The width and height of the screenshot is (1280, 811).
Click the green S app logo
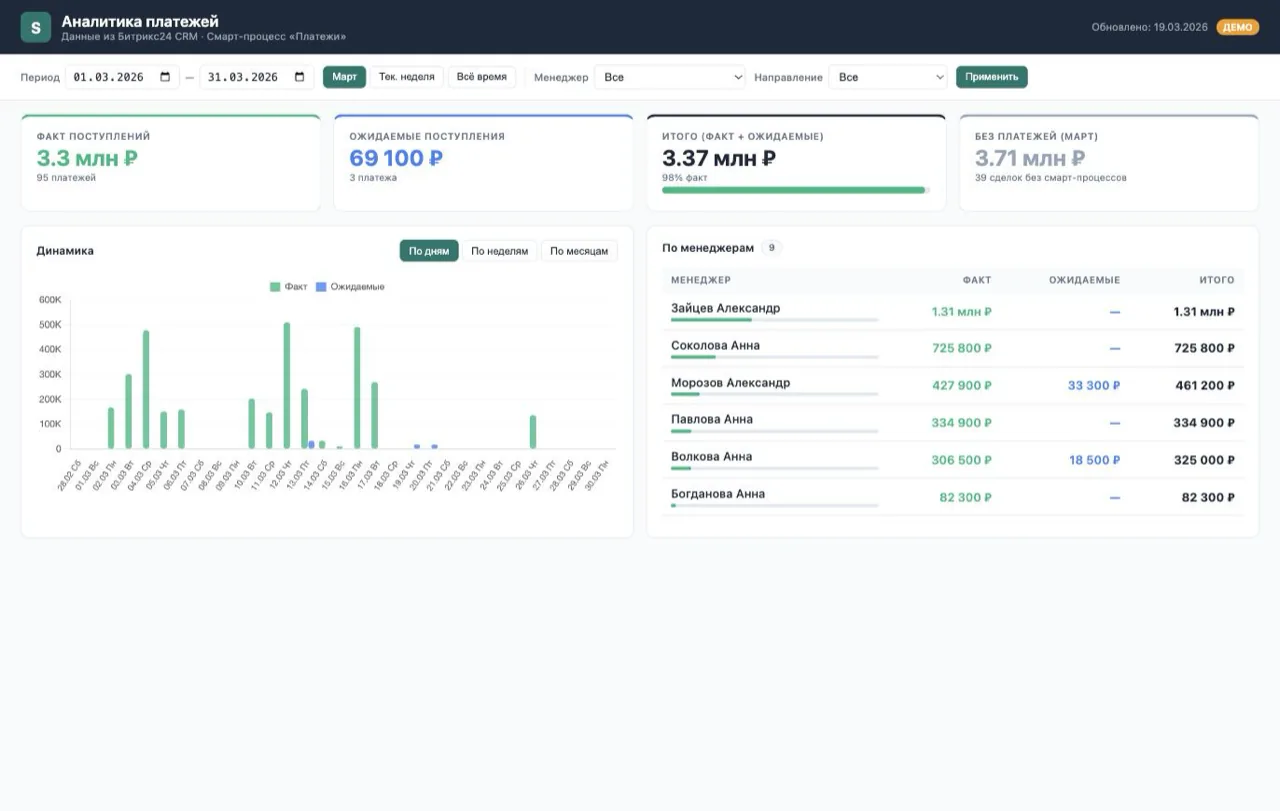click(36, 27)
